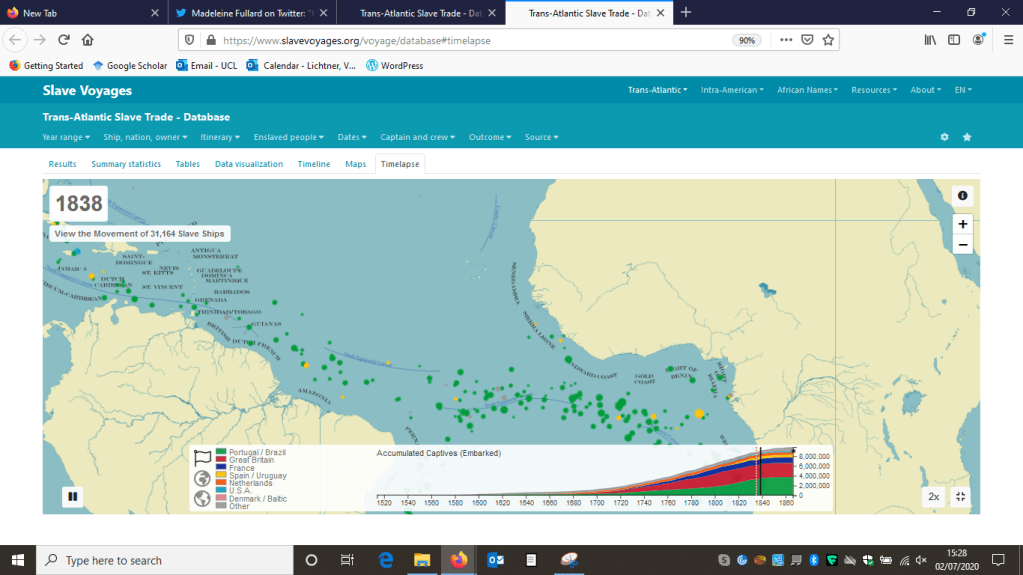
Task: Expand the Year range filter
Action: point(66,137)
